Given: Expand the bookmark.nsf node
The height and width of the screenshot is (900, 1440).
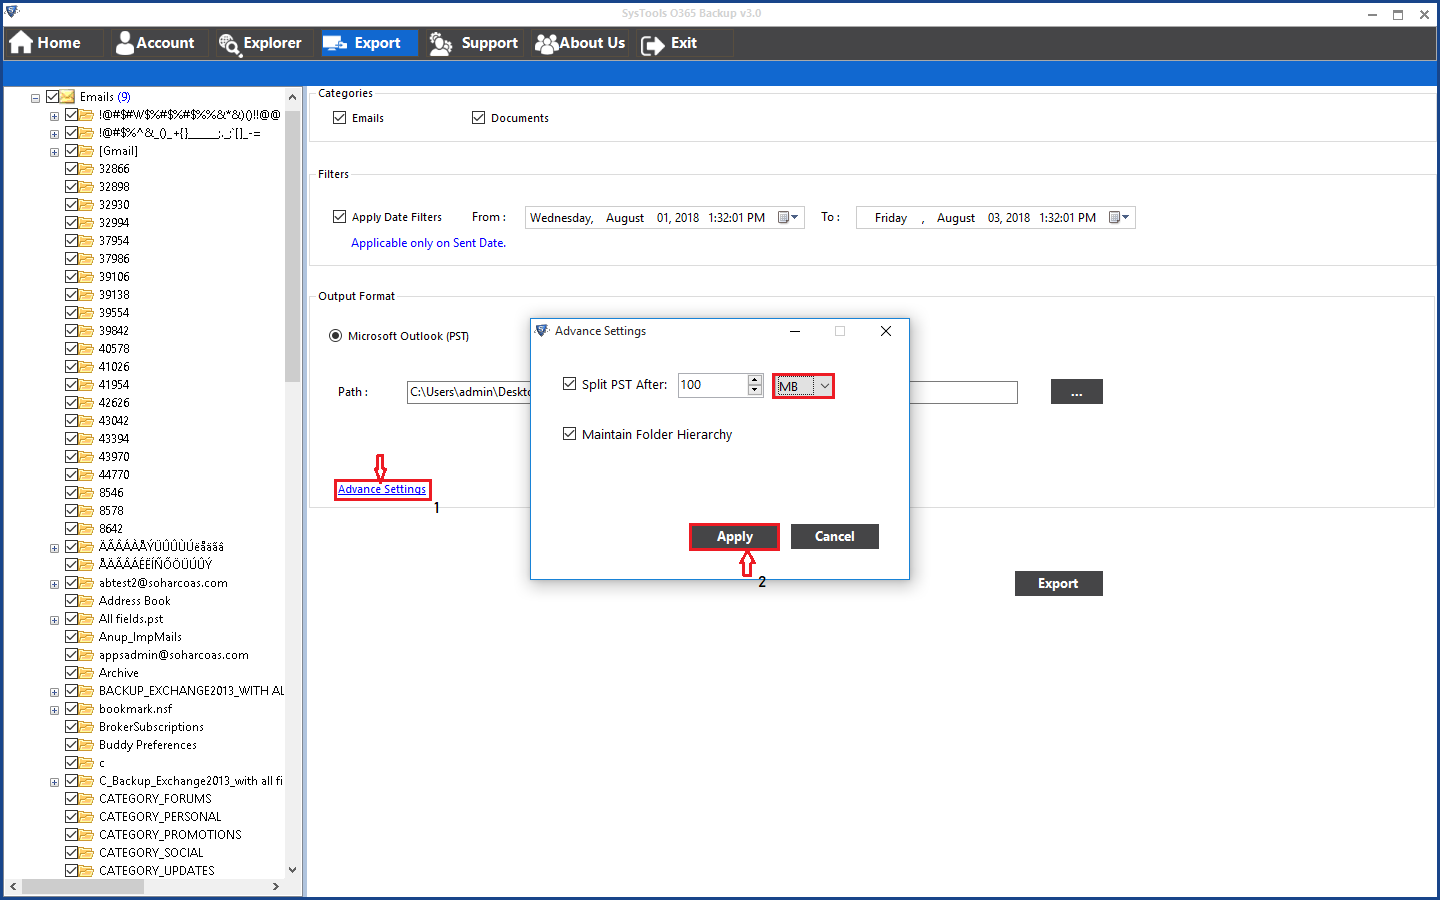Looking at the screenshot, I should [54, 710].
